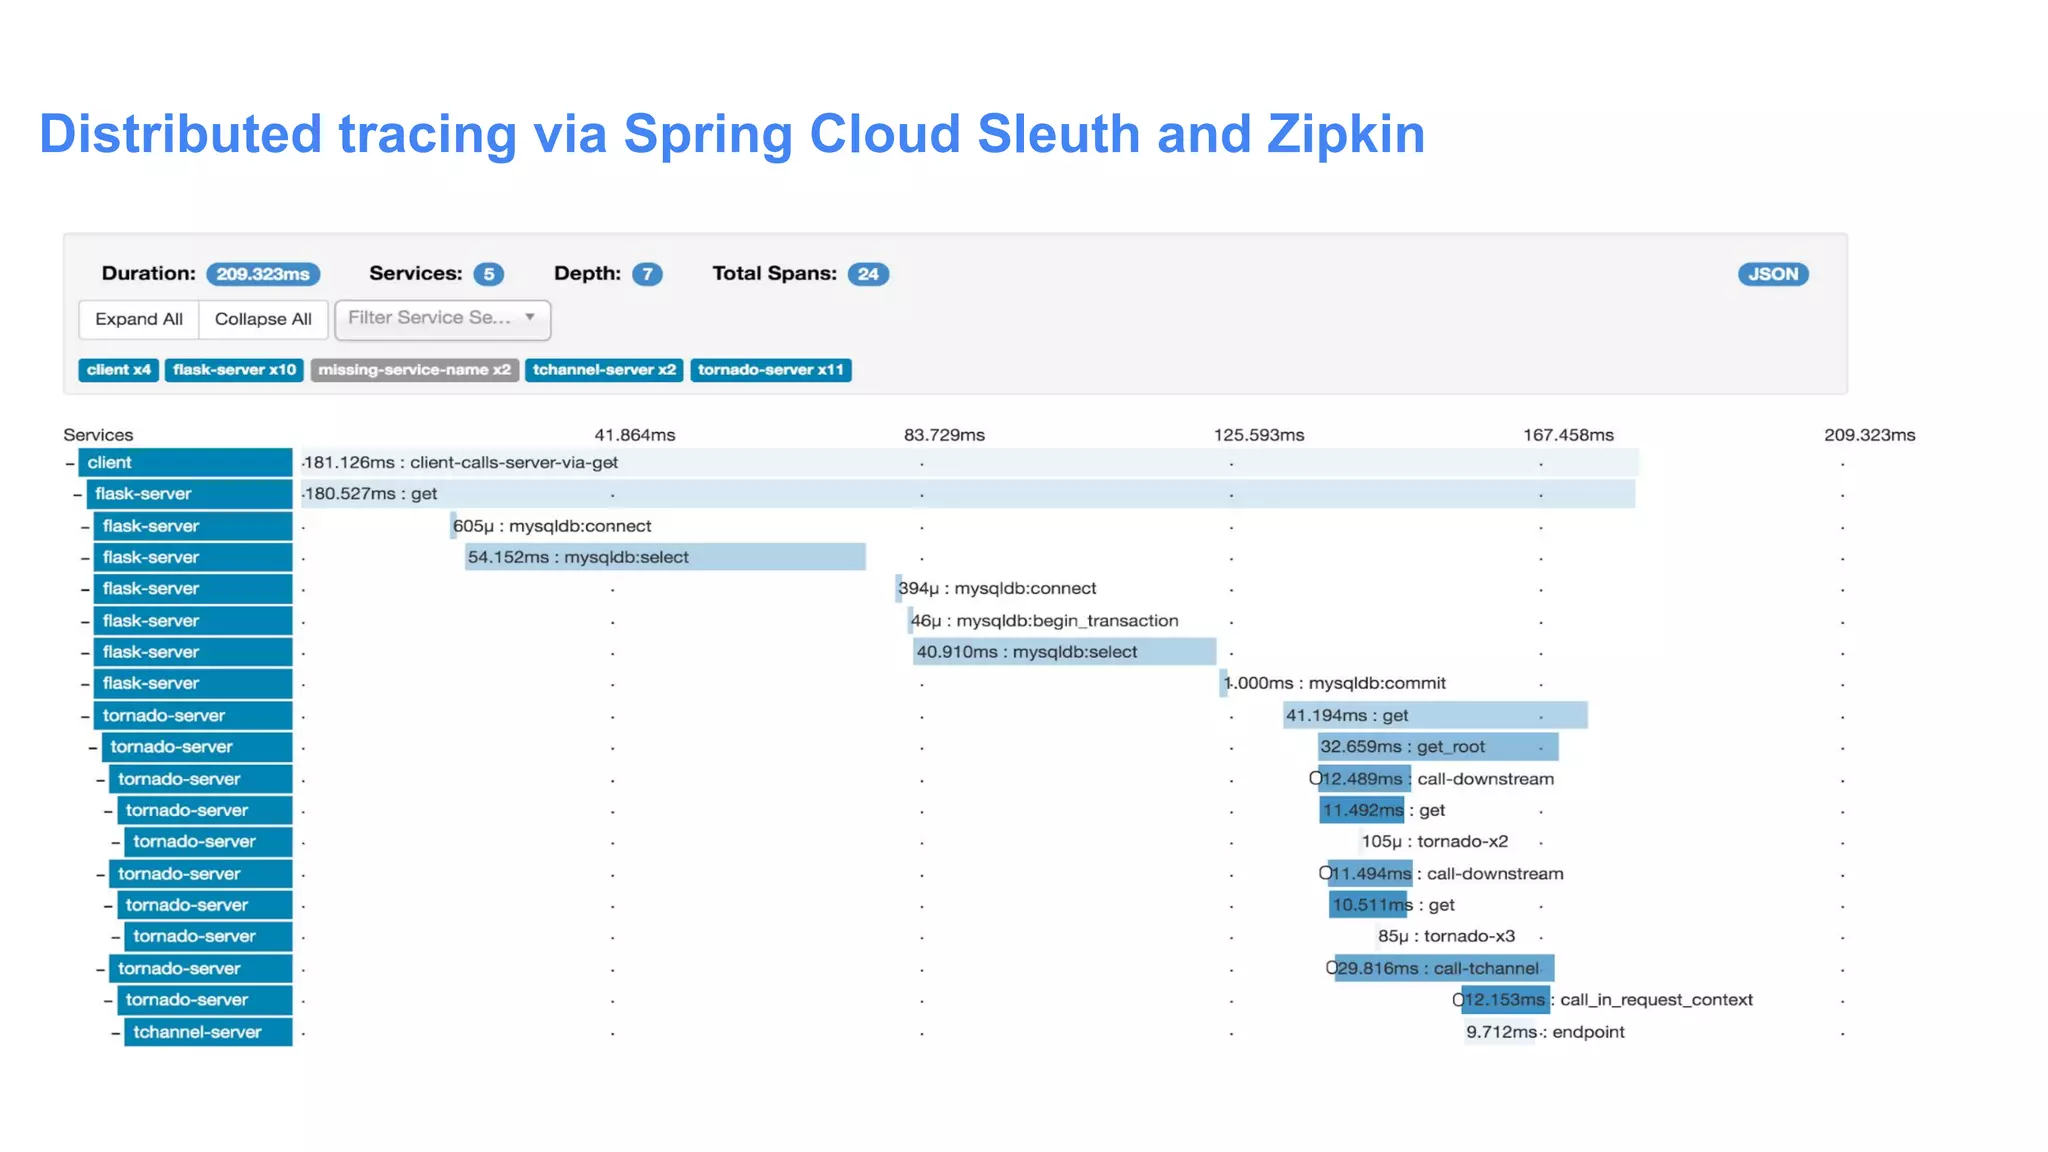Open the 180.527ms get span bar
Image resolution: width=2048 pixels, height=1152 pixels.
(x=968, y=494)
